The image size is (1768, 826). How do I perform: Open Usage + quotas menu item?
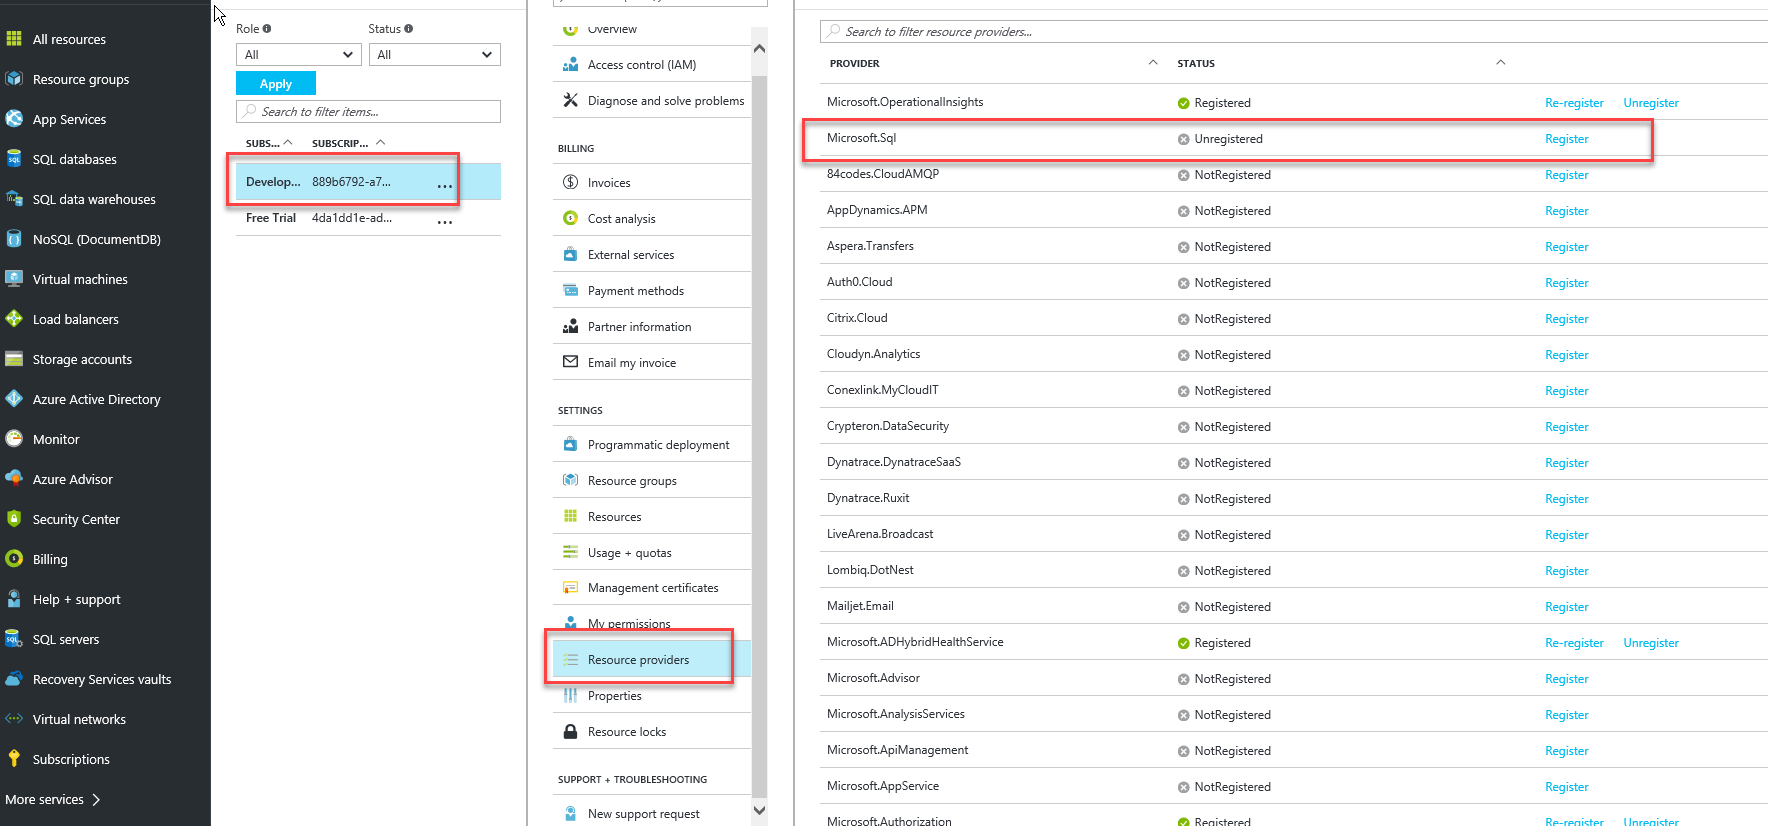(651, 552)
